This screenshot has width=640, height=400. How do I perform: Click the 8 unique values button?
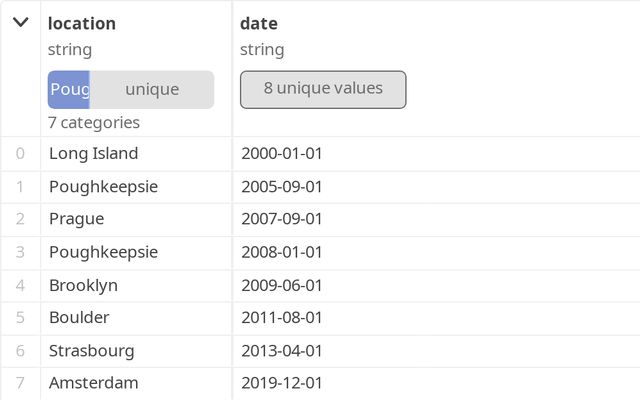(x=323, y=88)
